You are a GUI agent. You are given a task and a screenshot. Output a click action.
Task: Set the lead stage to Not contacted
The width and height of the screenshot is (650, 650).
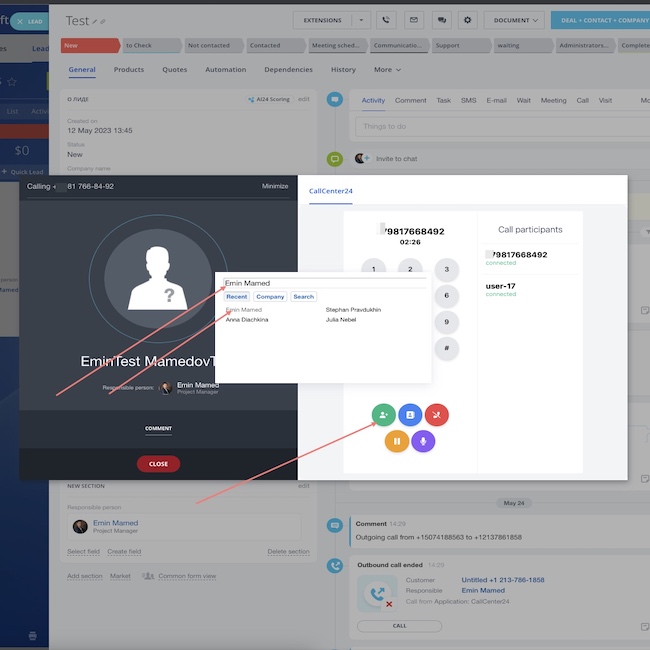click(x=210, y=45)
